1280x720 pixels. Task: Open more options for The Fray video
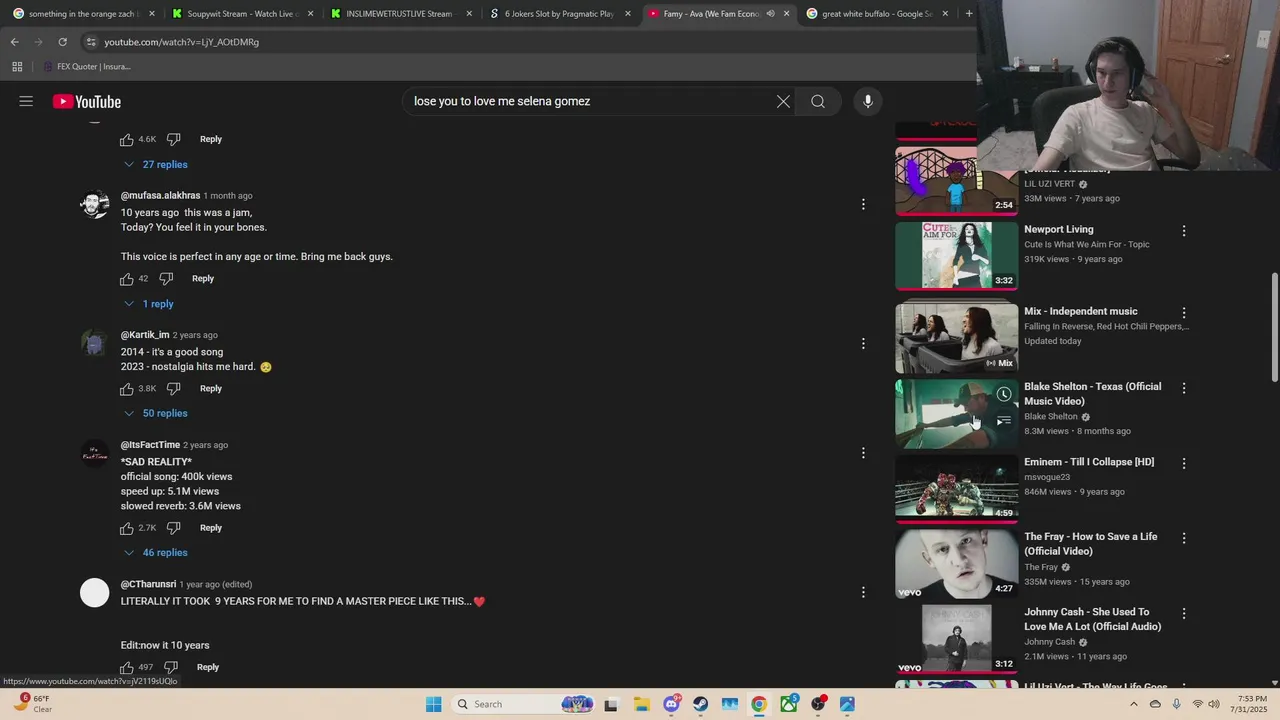click(x=1184, y=538)
